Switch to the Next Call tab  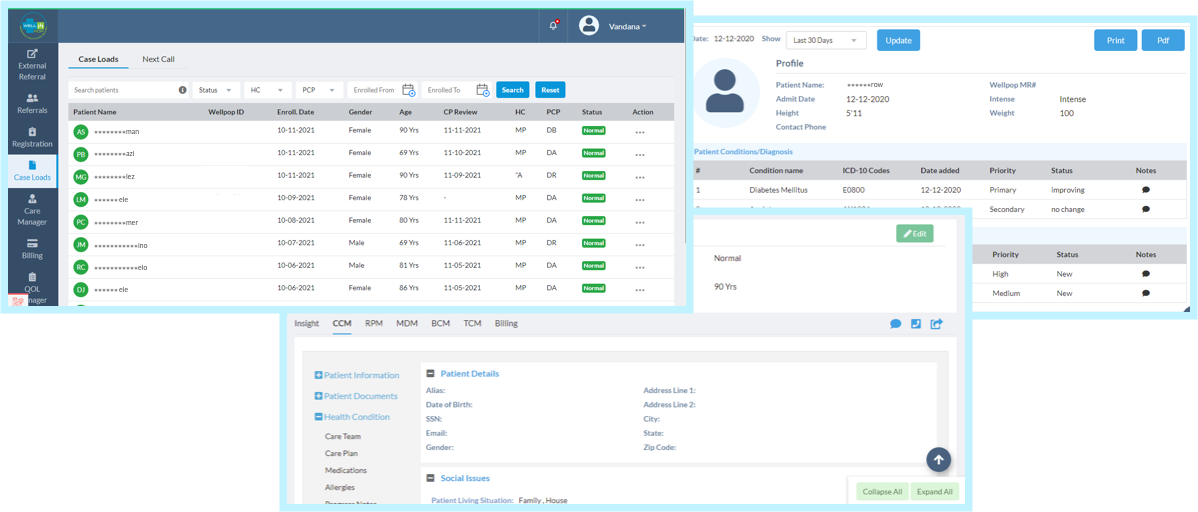click(x=158, y=59)
